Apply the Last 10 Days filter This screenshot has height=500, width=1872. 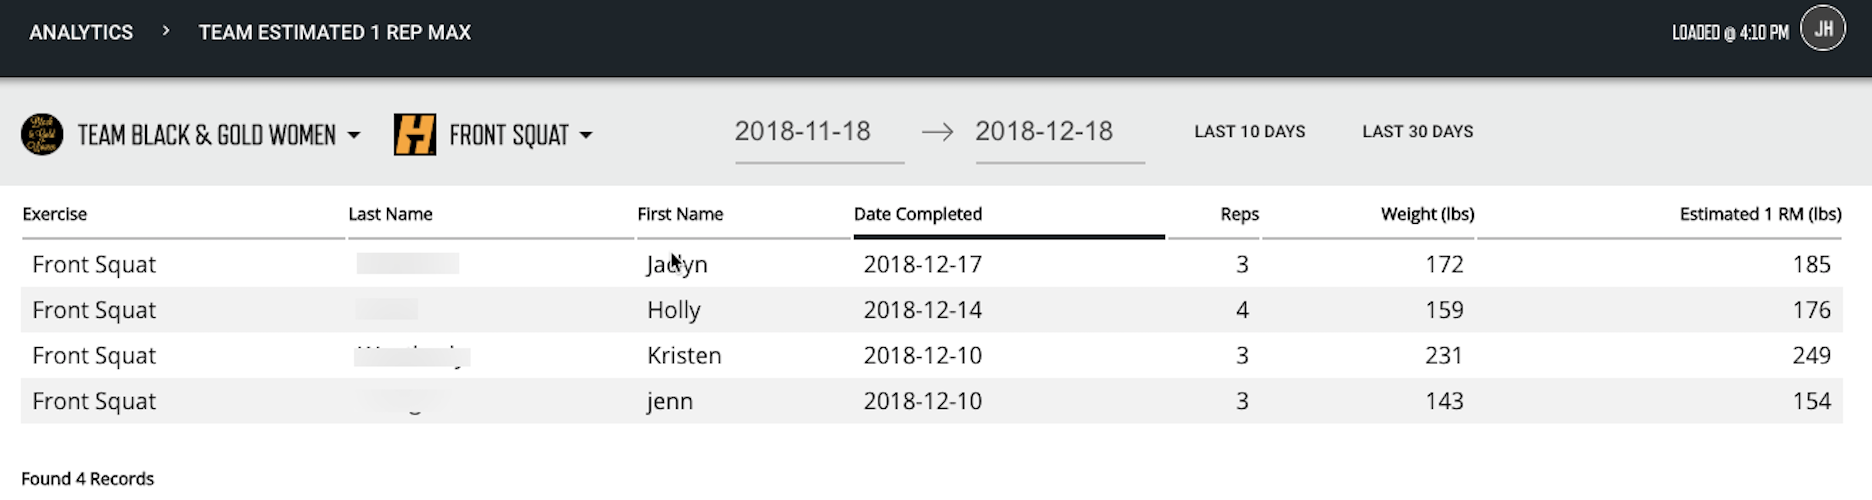pyautogui.click(x=1250, y=131)
